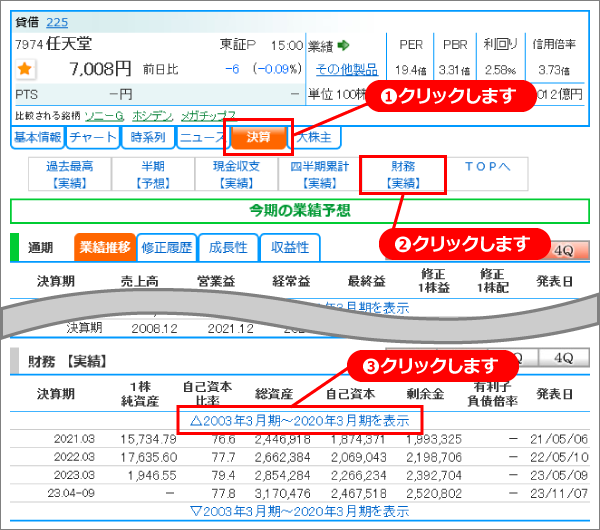Select the 23.04-09 row period cell
Image resolution: width=600 pixels, height=530 pixels.
[71, 493]
